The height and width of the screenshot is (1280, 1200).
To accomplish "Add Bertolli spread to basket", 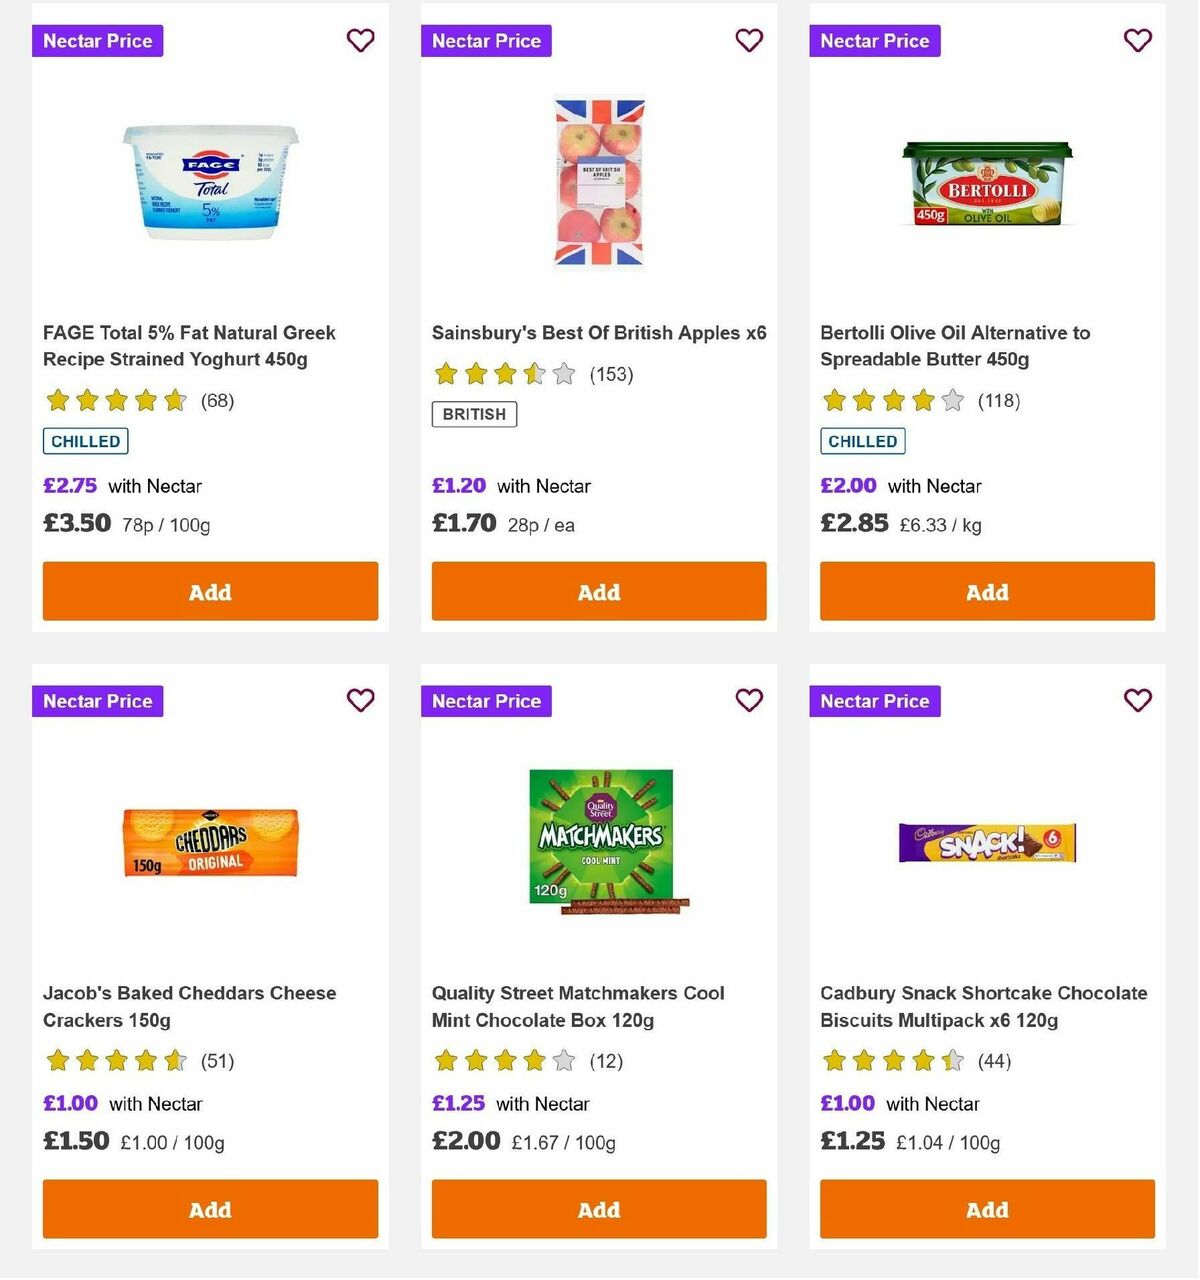I will click(987, 591).
